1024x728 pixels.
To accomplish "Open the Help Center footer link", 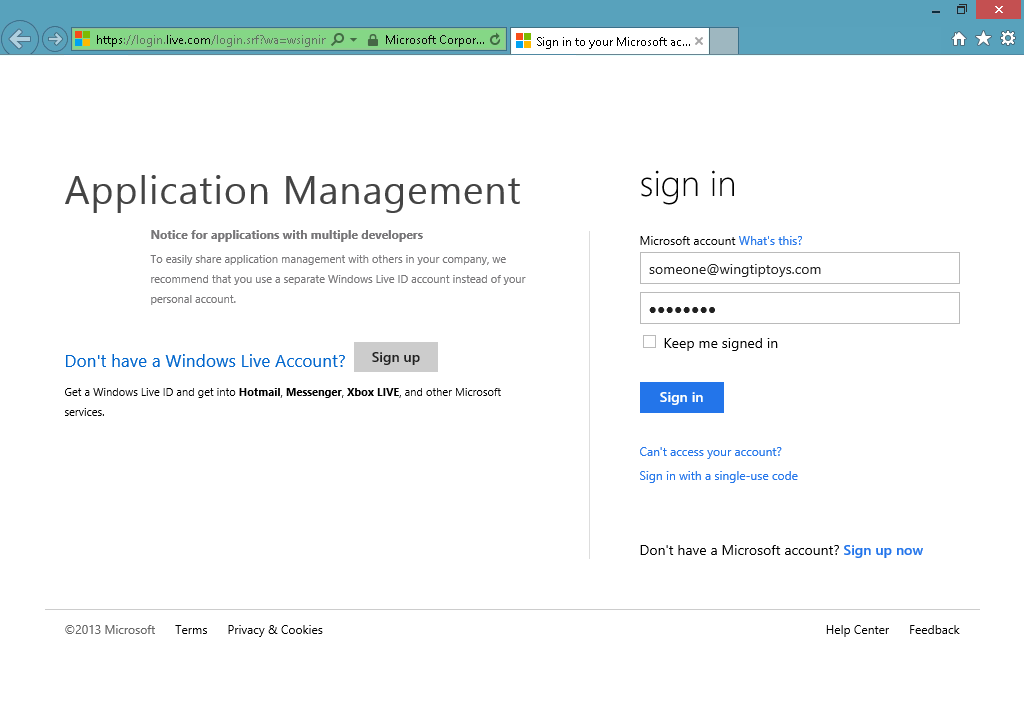I will 857,630.
